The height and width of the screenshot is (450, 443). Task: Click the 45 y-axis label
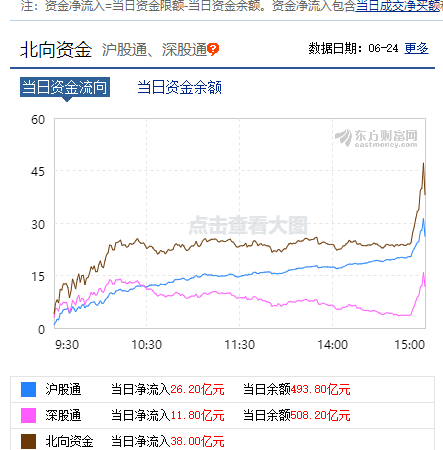tap(38, 172)
